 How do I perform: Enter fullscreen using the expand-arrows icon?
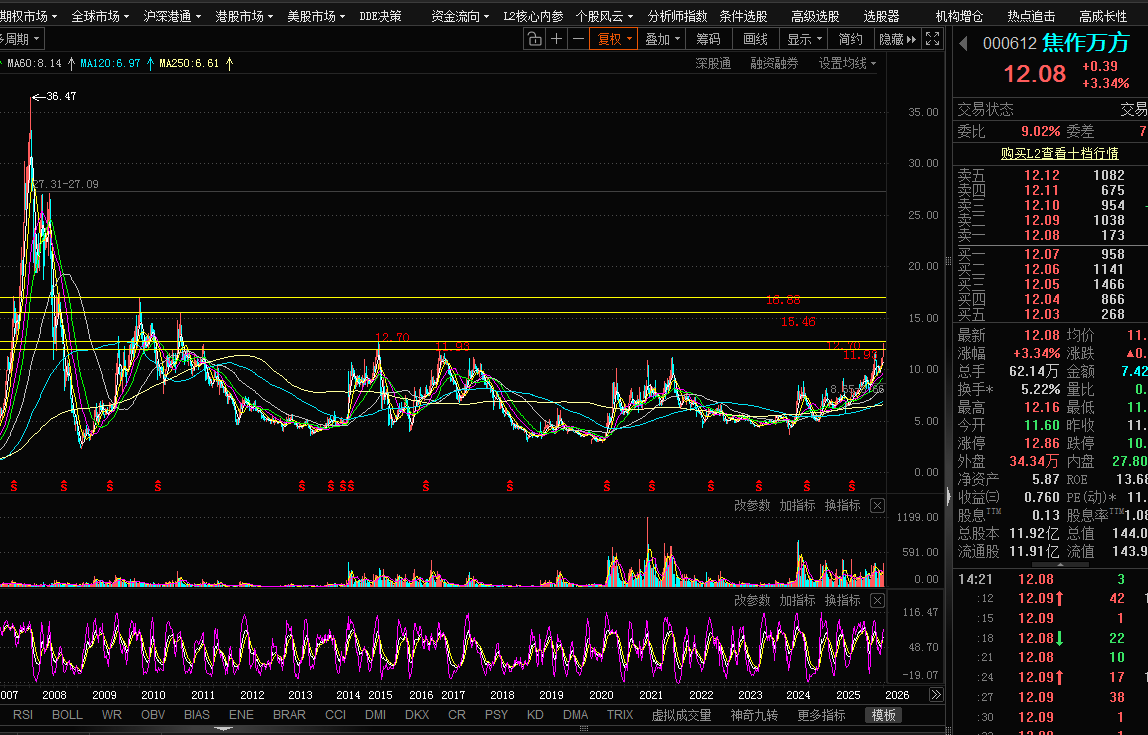pos(932,39)
